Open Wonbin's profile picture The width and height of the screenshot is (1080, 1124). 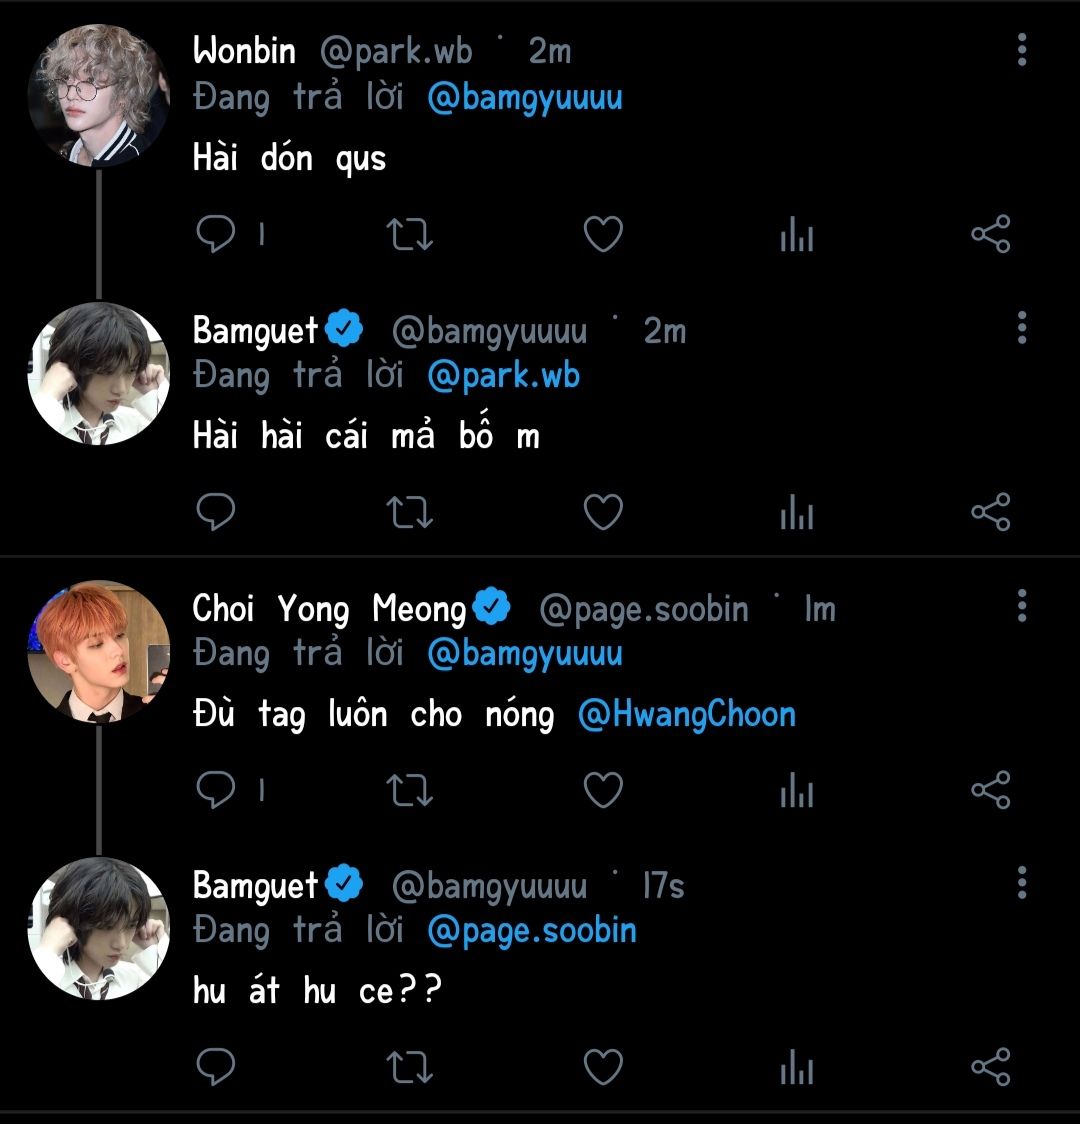click(x=98, y=96)
